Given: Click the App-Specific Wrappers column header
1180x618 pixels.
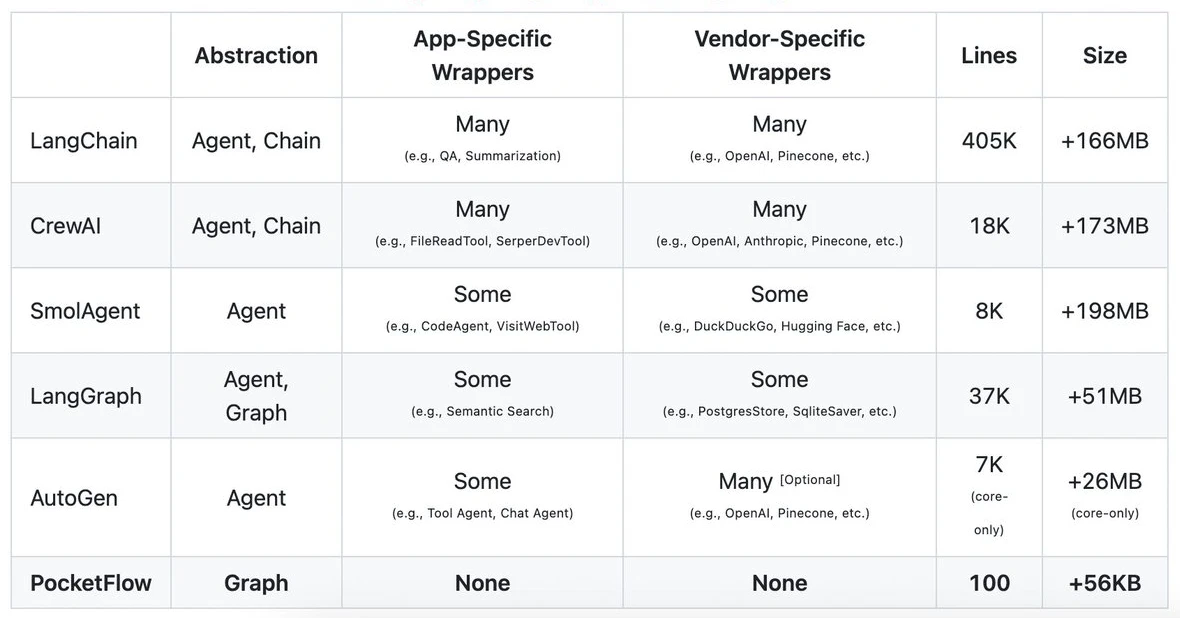Looking at the screenshot, I should click(x=482, y=55).
